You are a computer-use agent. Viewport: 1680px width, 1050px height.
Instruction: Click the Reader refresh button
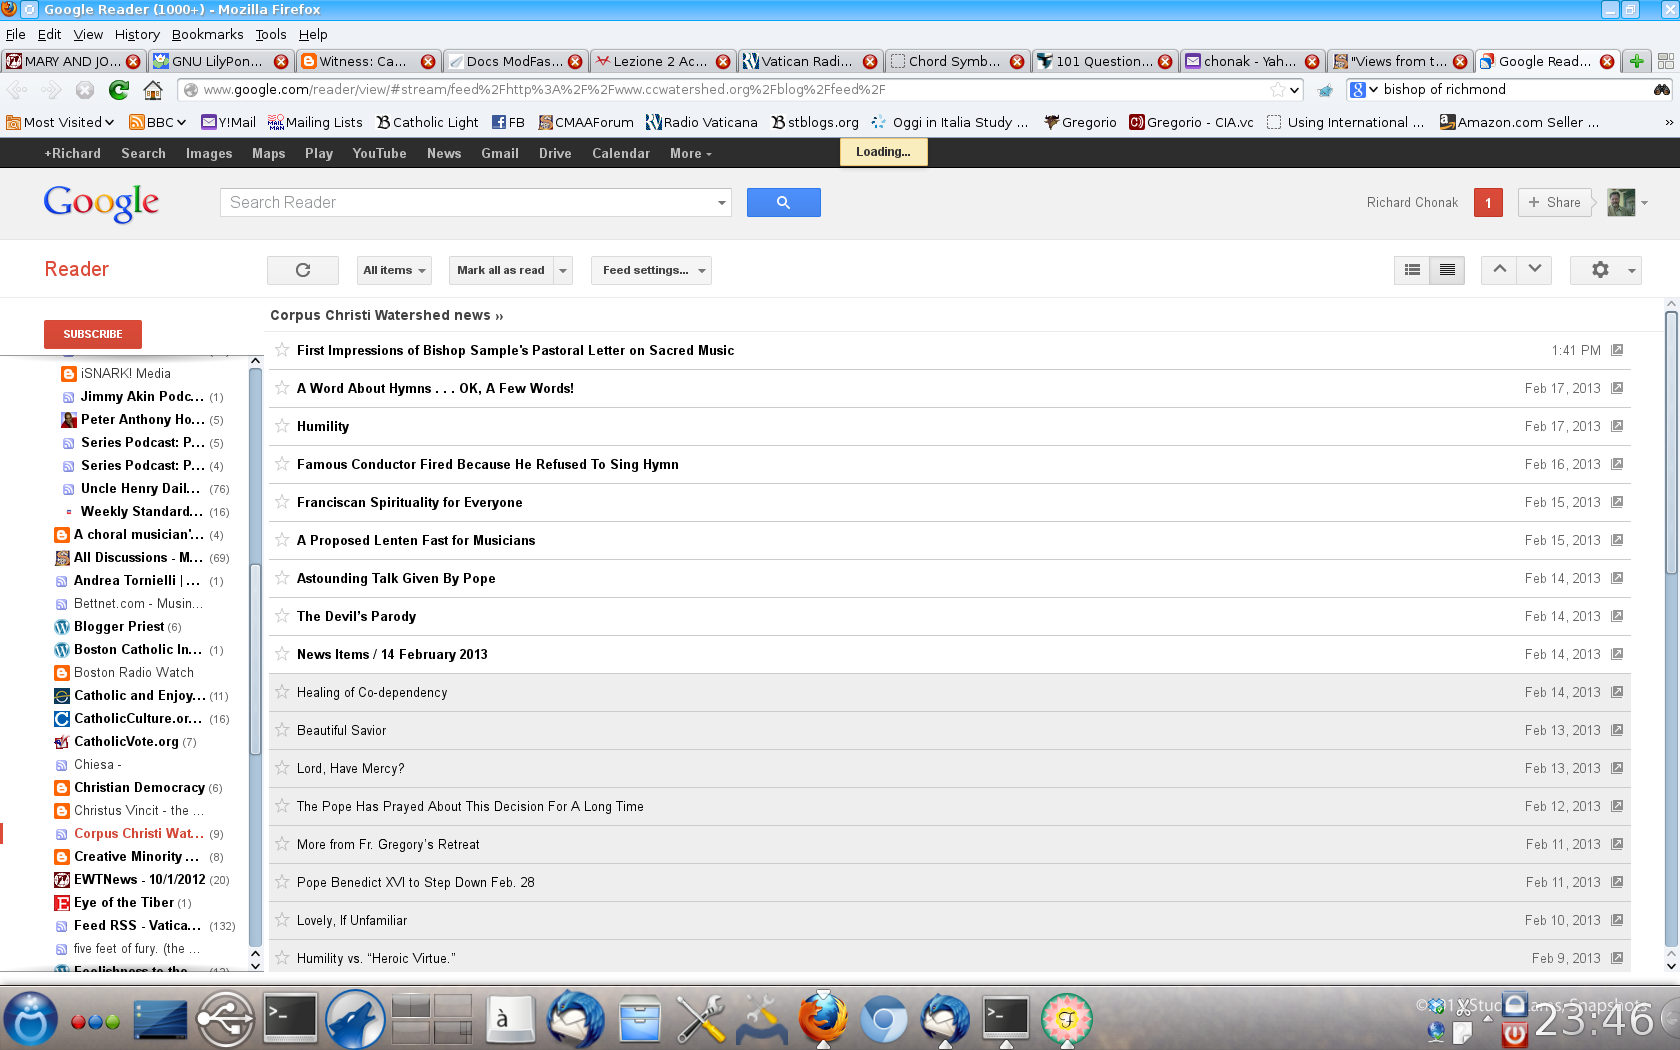point(303,270)
